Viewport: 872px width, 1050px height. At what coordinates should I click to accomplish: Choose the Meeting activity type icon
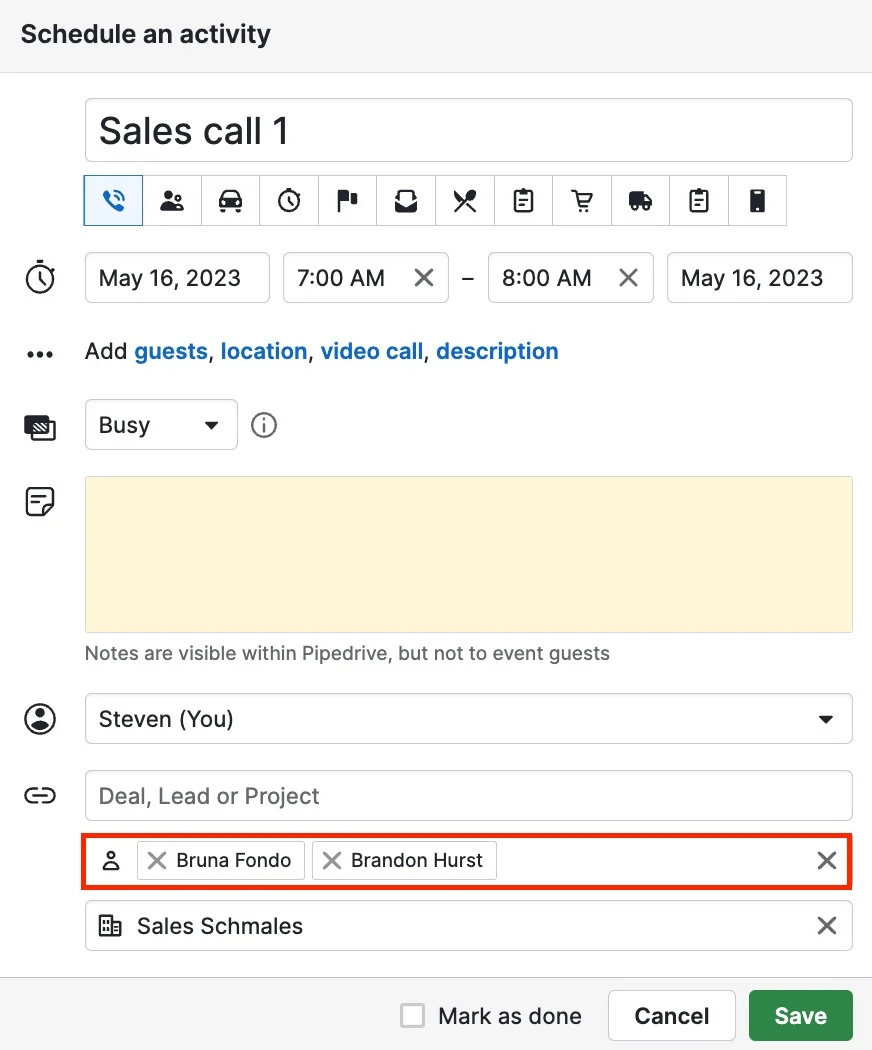point(172,200)
